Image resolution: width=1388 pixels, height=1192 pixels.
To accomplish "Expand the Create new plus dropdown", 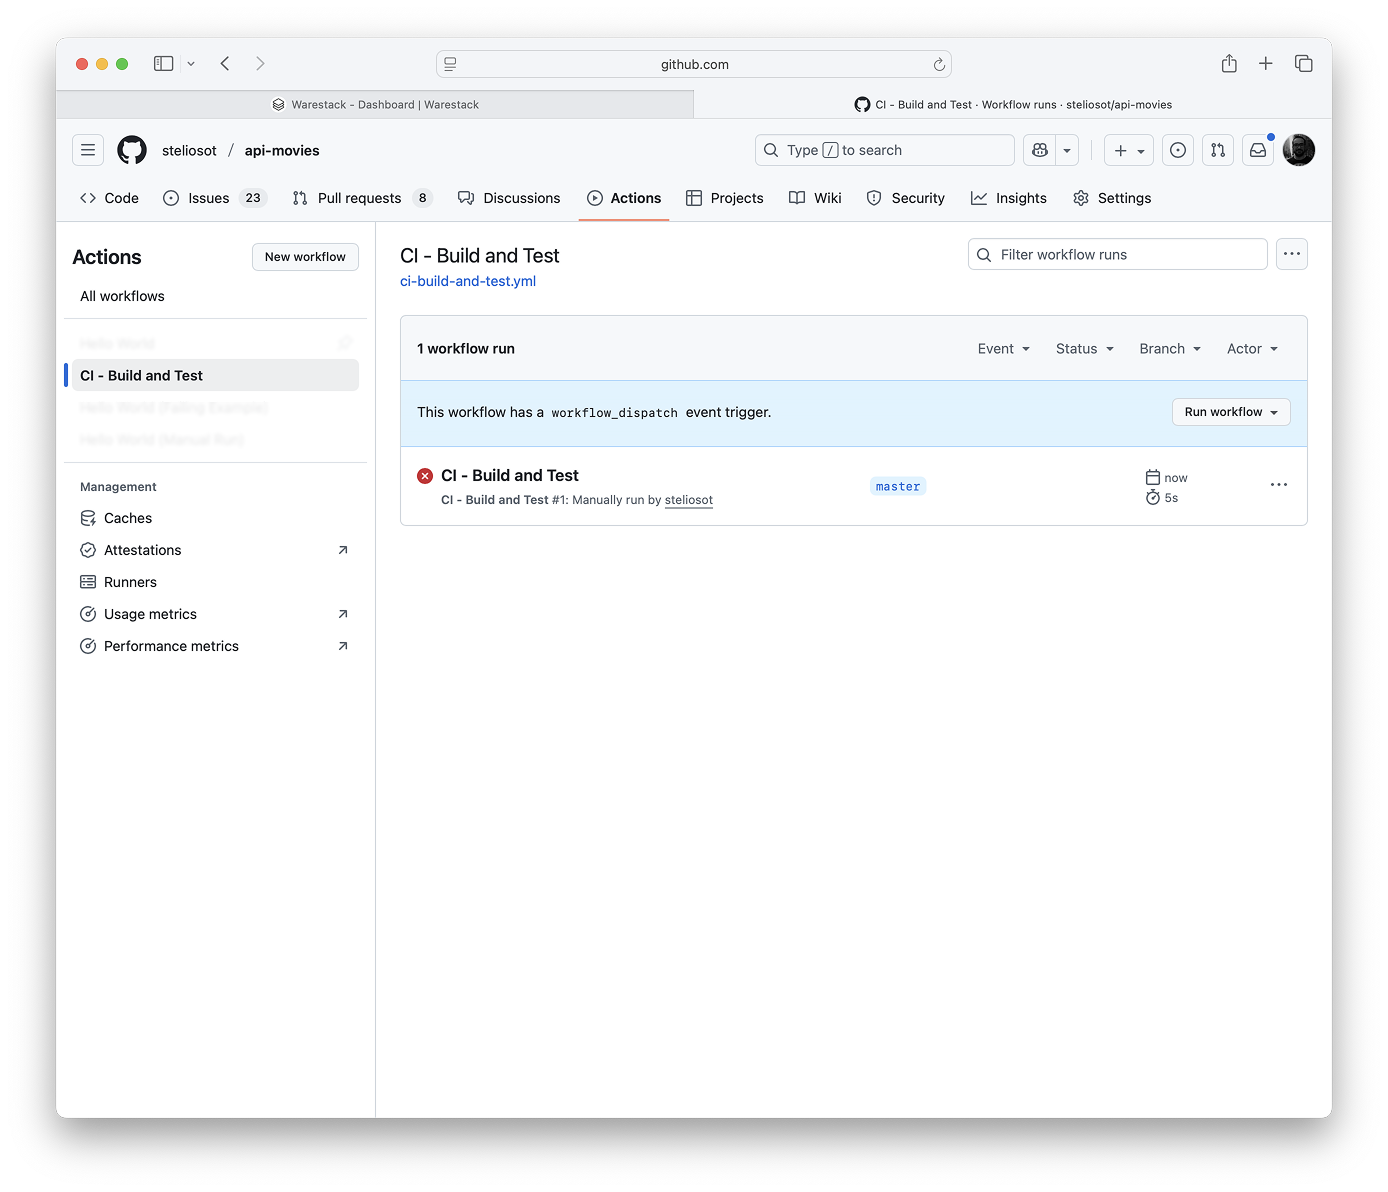I will [1129, 150].
